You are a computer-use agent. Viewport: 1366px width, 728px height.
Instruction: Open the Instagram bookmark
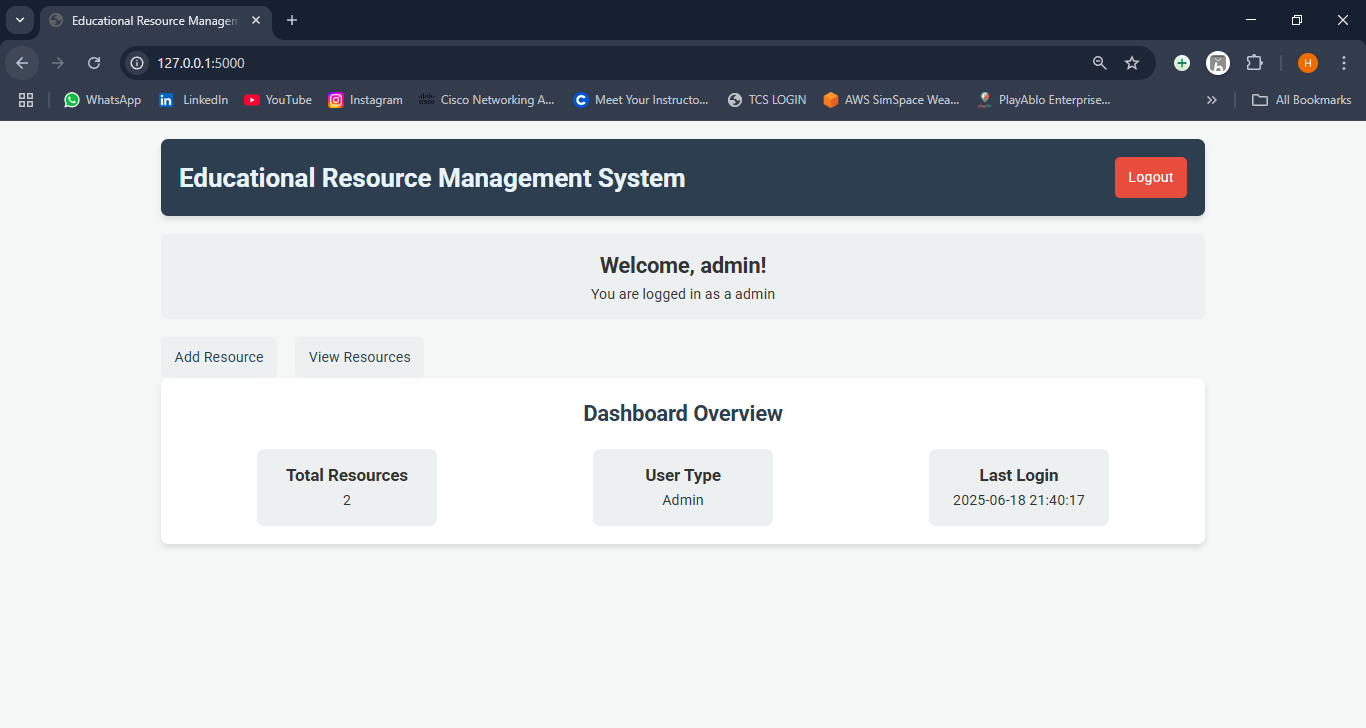click(365, 100)
